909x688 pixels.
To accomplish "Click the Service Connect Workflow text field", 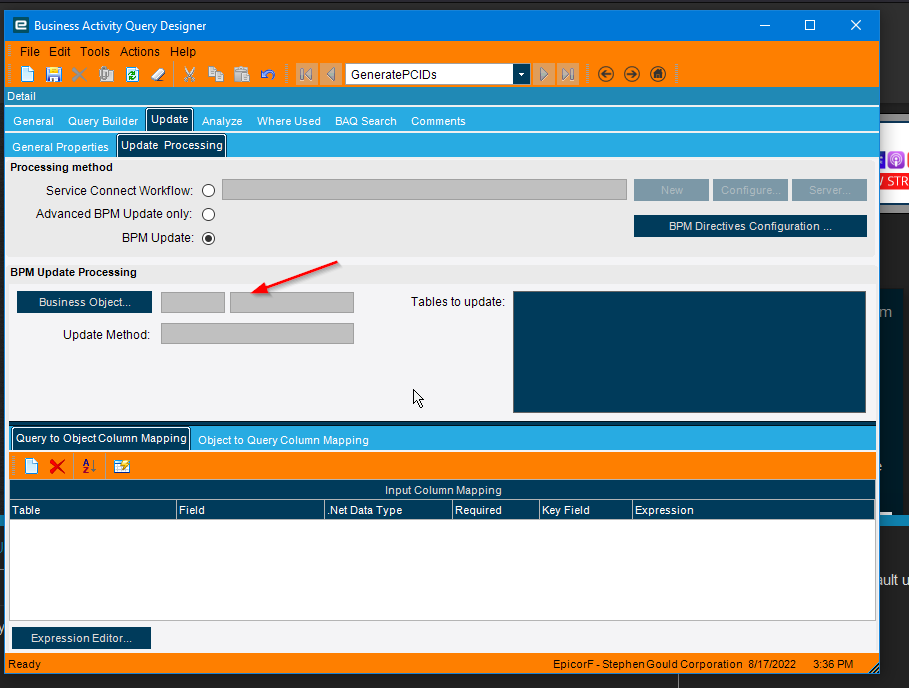I will 424,190.
